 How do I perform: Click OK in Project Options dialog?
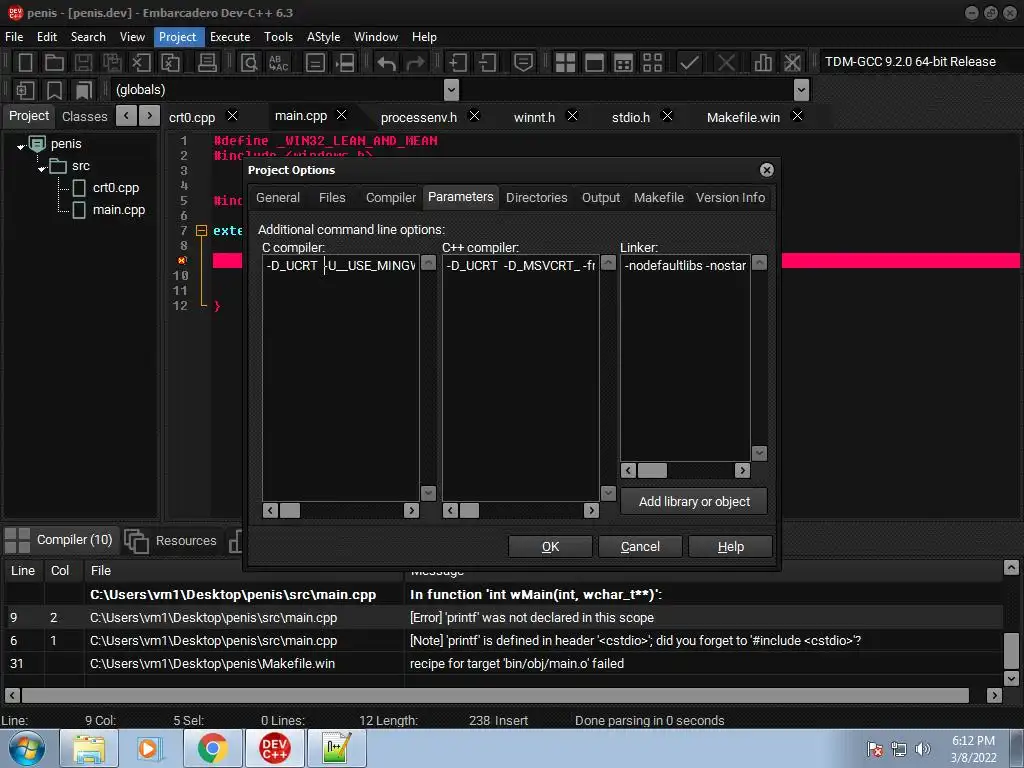pos(550,547)
